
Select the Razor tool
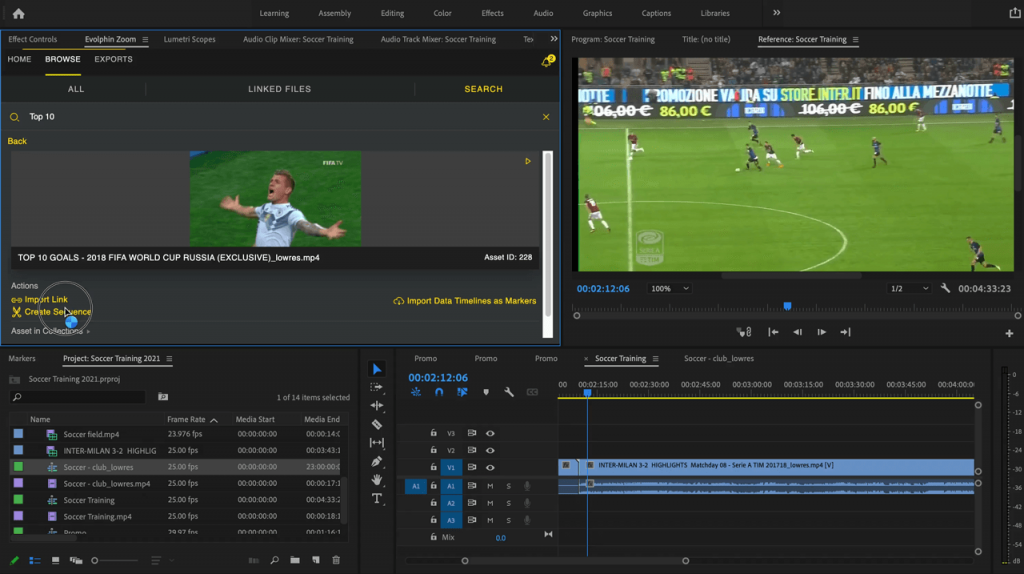point(377,424)
